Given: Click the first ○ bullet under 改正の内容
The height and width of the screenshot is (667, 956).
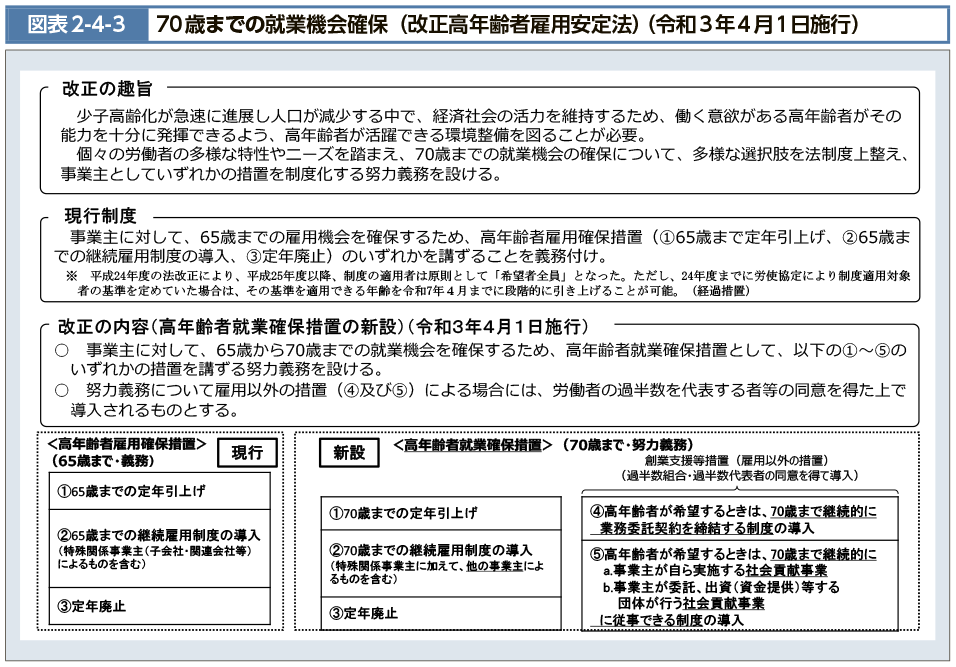Looking at the screenshot, I should 61,350.
